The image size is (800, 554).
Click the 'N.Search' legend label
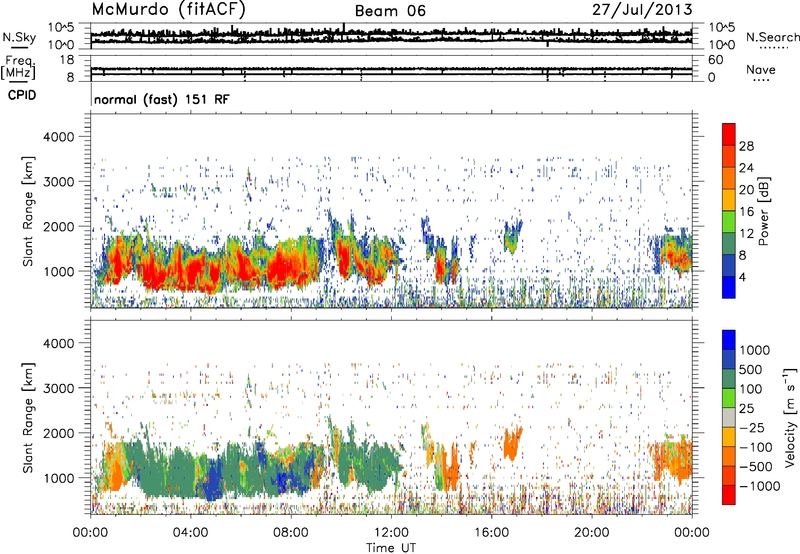pyautogui.click(x=772, y=37)
